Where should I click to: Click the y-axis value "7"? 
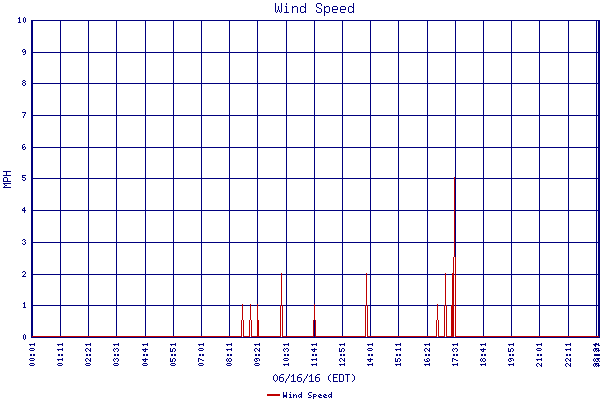24,115
